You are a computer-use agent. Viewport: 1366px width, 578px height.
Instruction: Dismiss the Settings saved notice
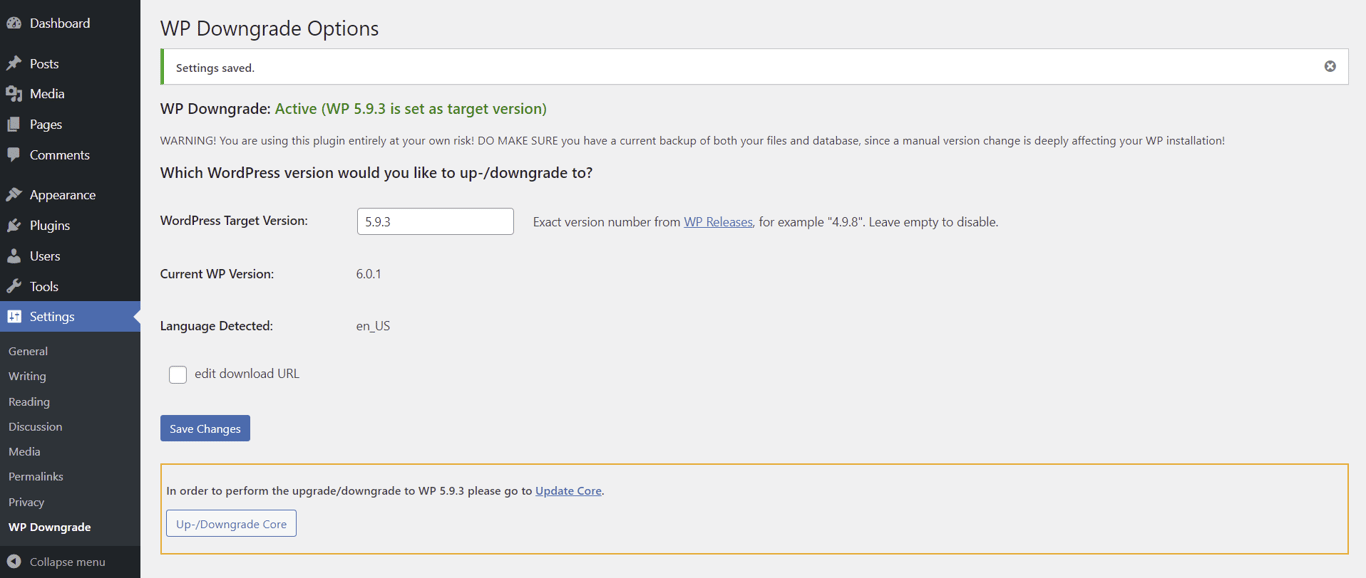click(1330, 67)
